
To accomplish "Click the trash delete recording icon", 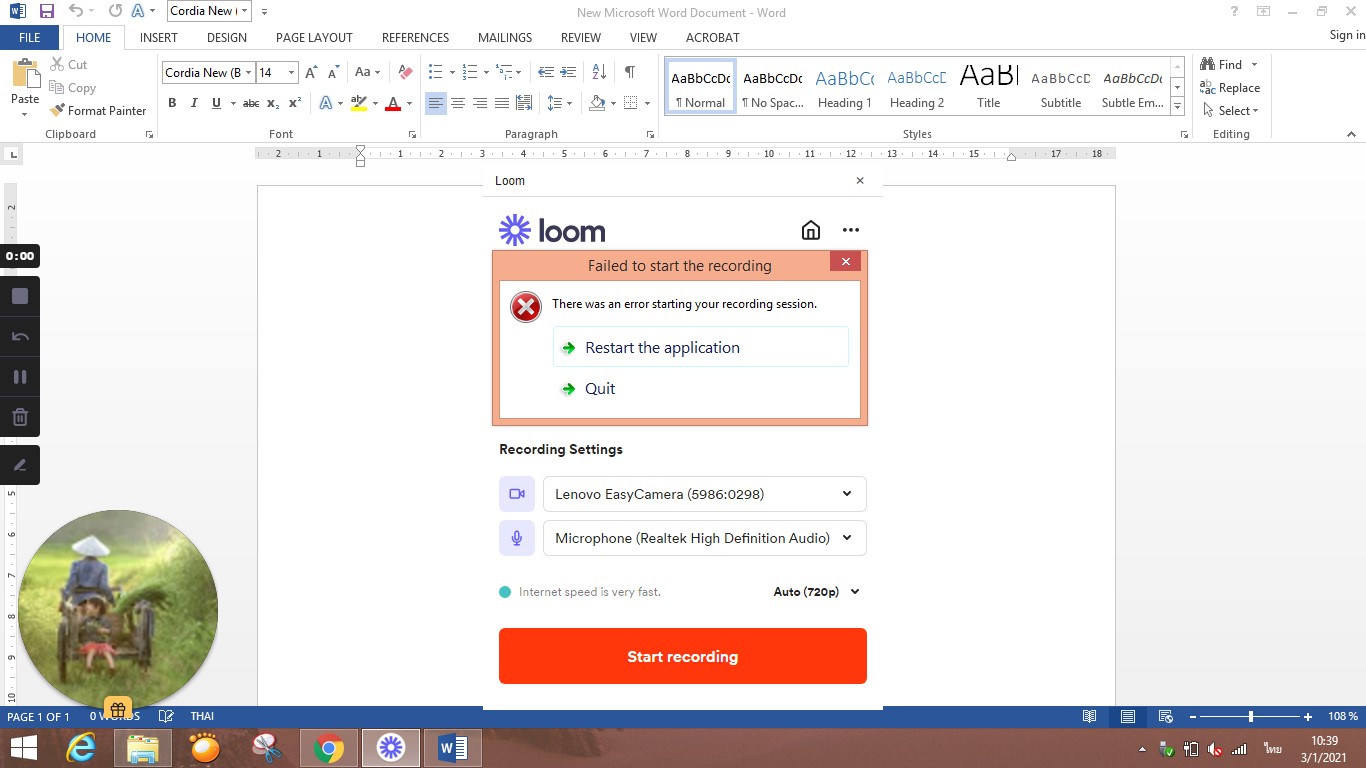I will click(x=20, y=417).
